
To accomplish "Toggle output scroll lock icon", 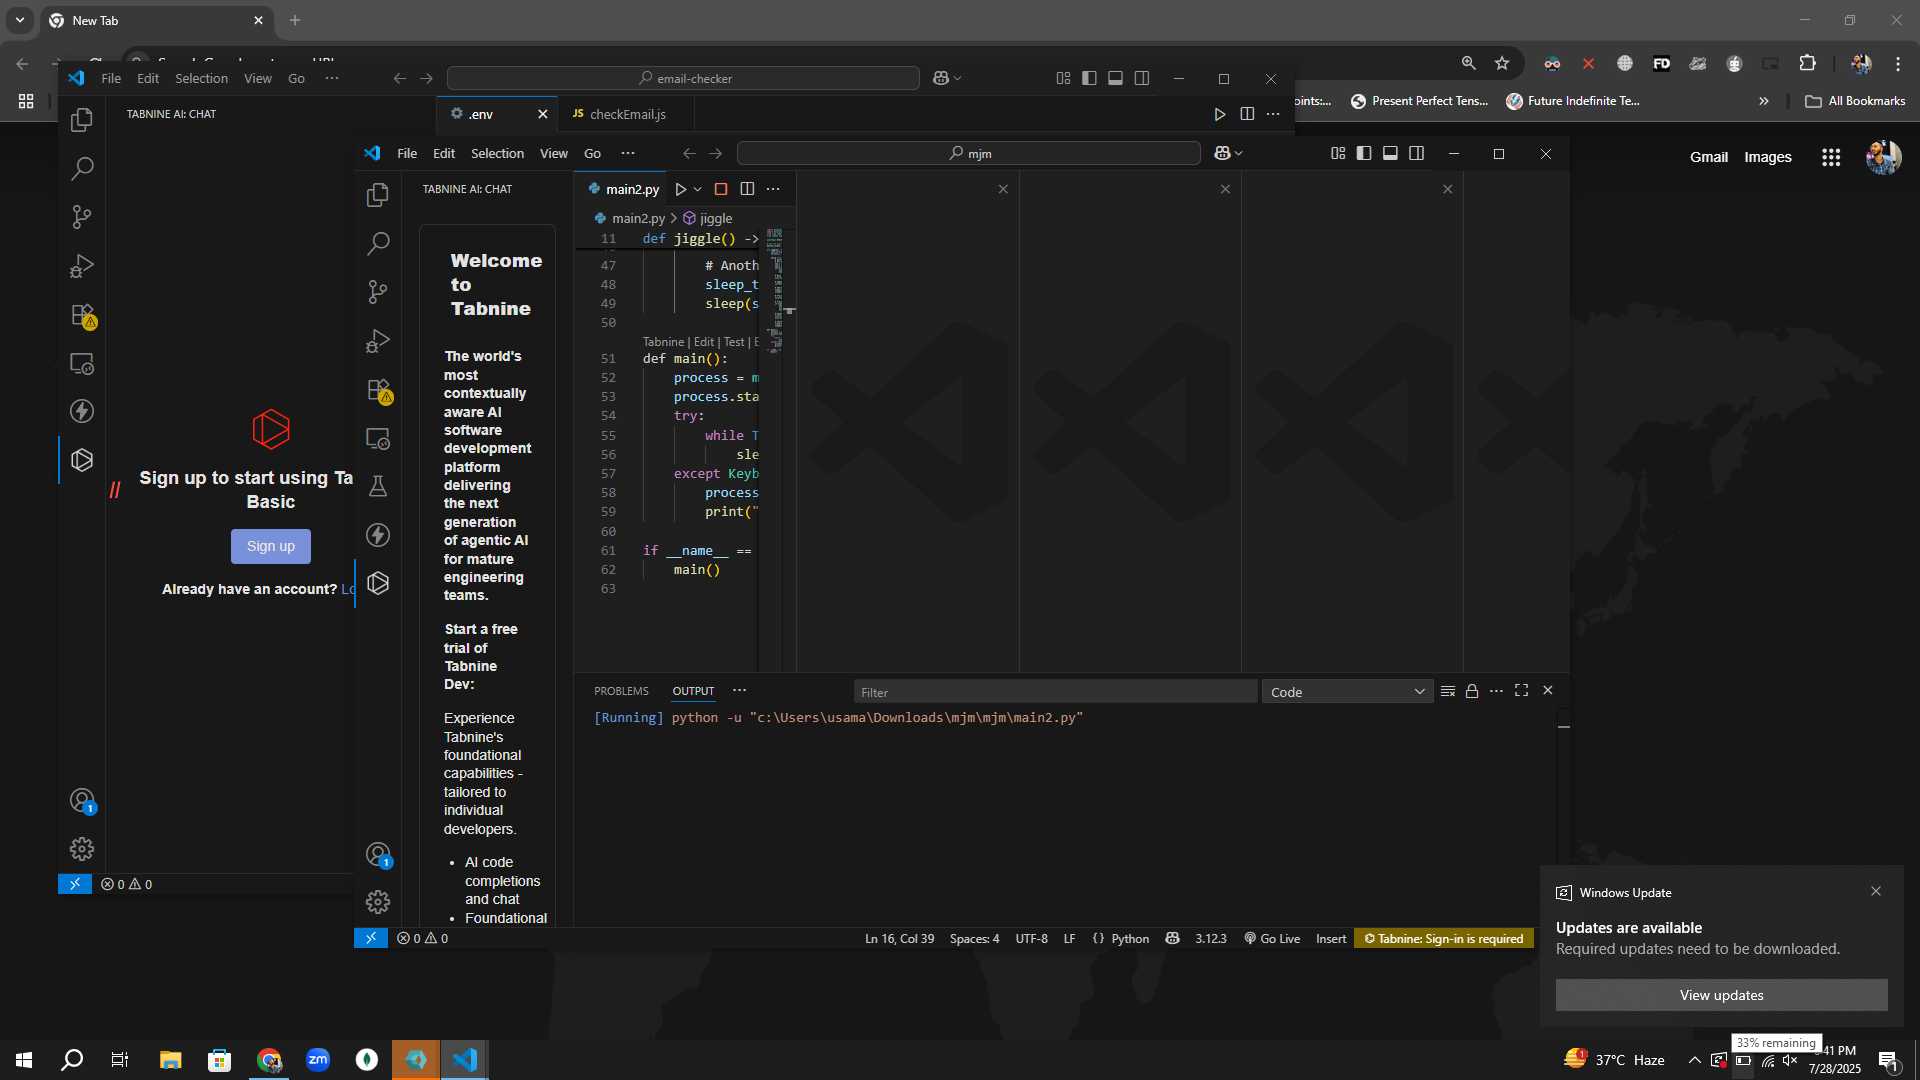I will coord(1472,691).
